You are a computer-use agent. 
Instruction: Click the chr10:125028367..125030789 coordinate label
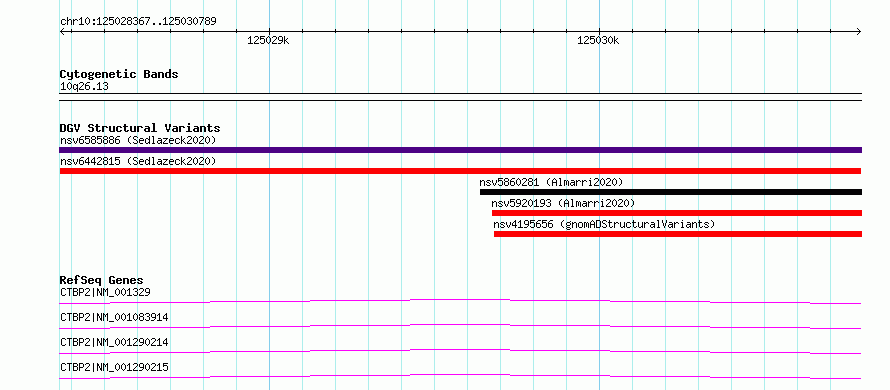coord(138,22)
